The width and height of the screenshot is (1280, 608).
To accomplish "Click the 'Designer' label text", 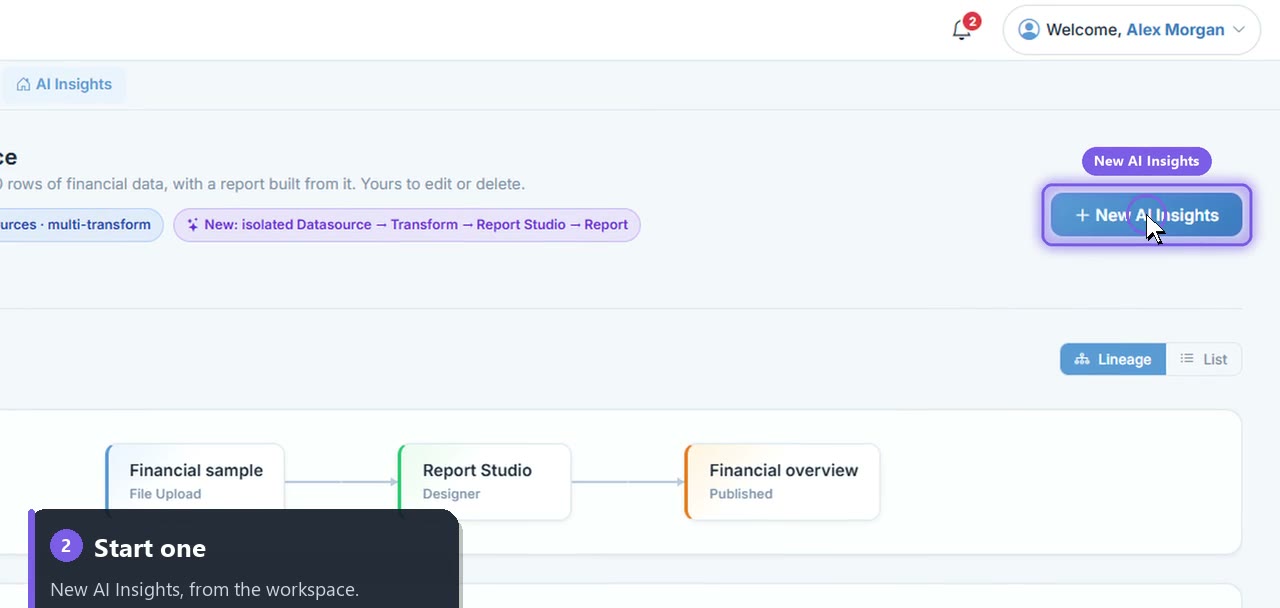I will click(452, 494).
